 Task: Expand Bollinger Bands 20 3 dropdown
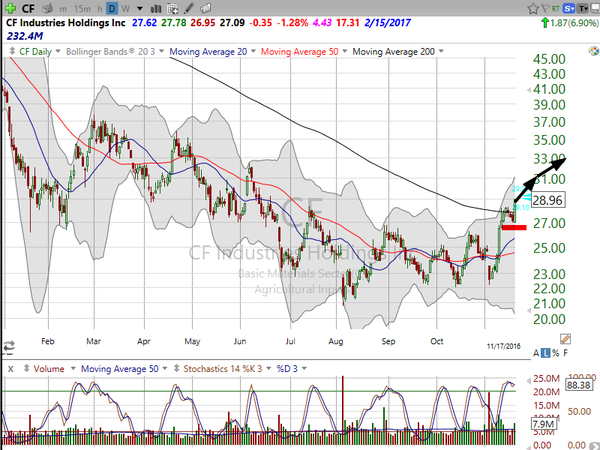(x=161, y=51)
